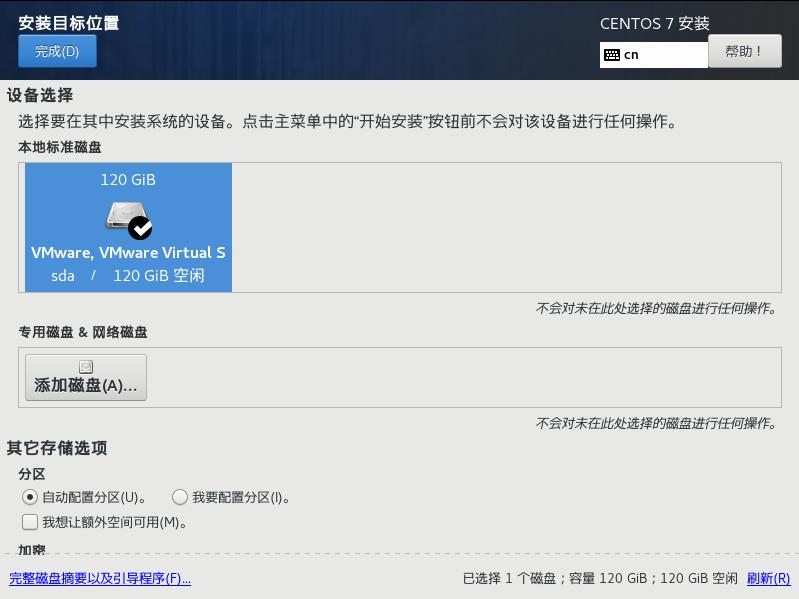Click the black checkmark badge on disk
The image size is (799, 599).
coord(140,228)
